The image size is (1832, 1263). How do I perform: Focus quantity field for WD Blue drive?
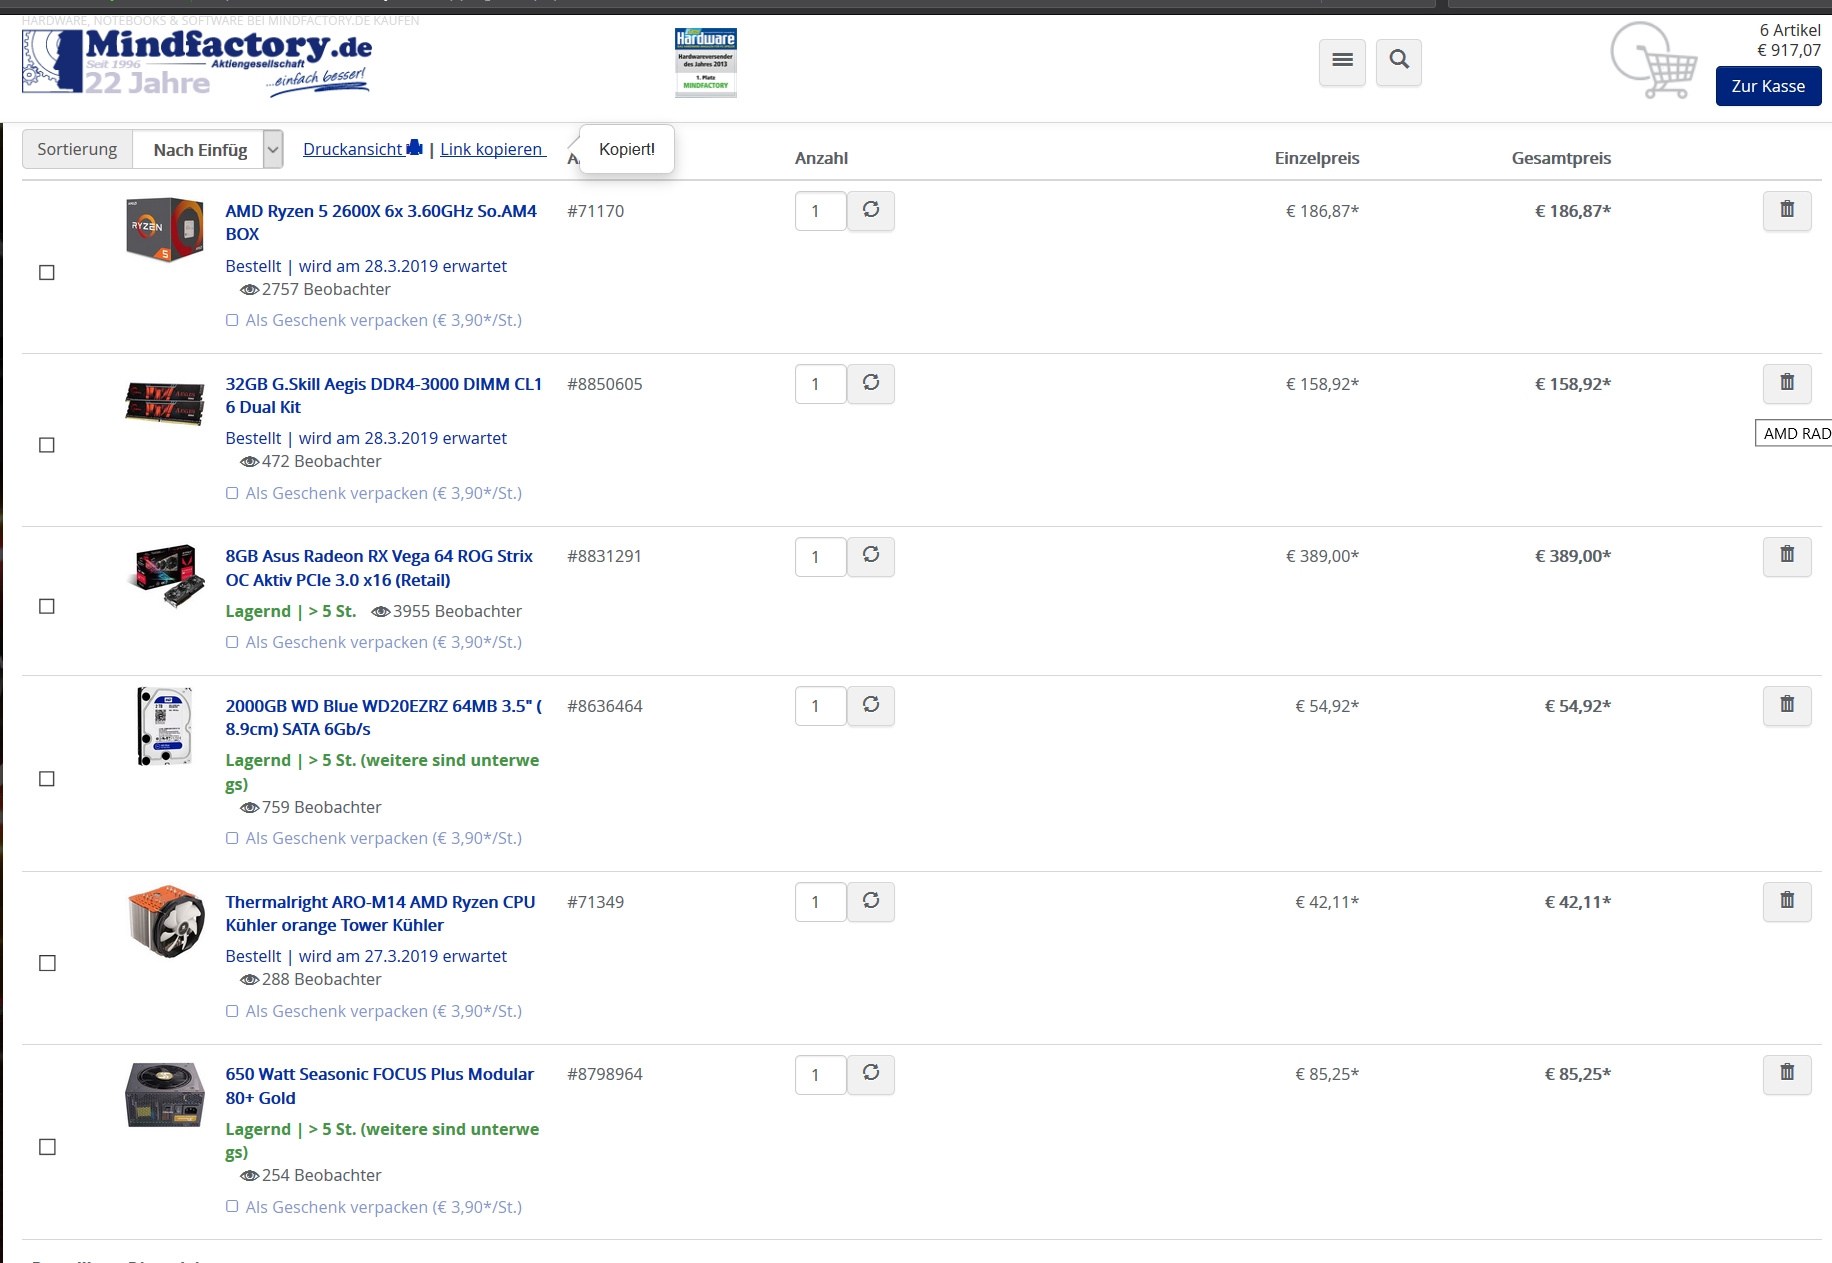(x=820, y=706)
